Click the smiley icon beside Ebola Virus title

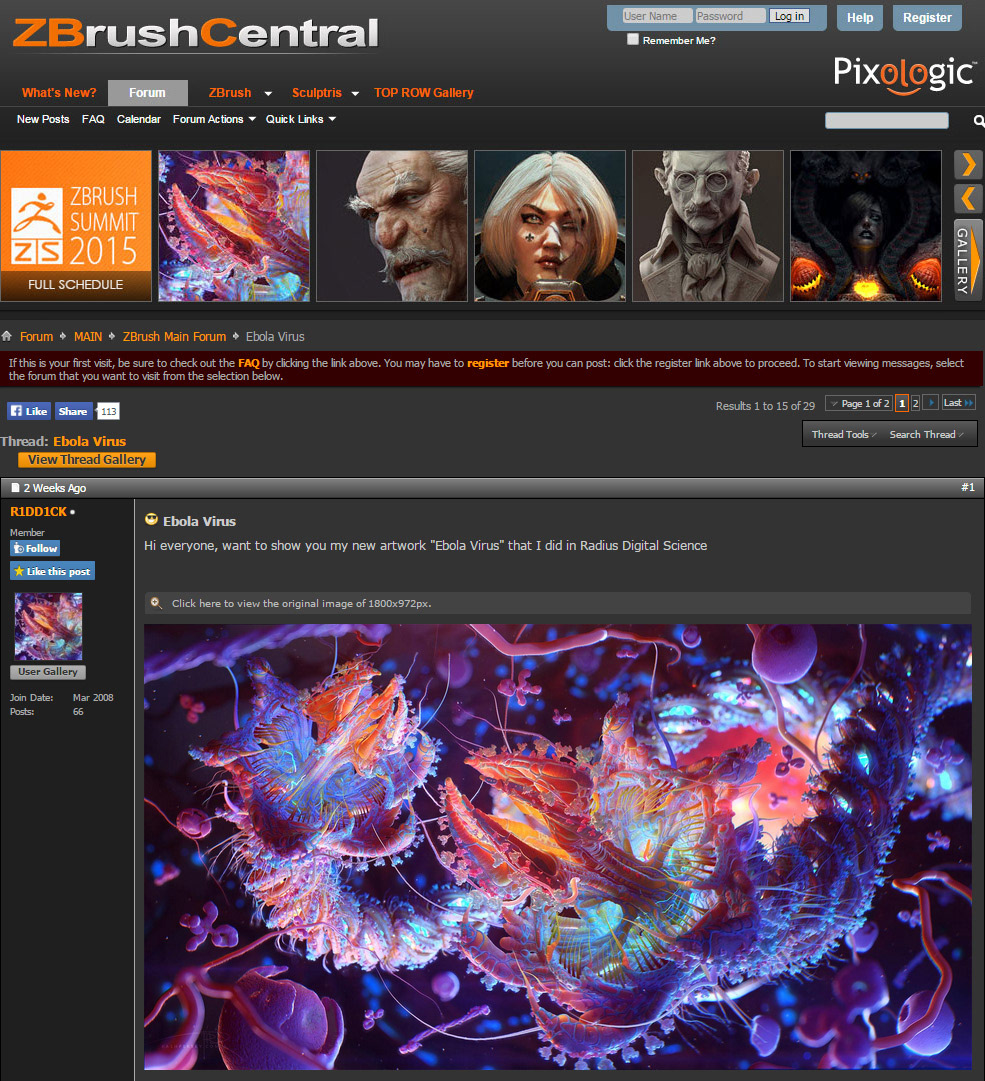click(x=152, y=520)
